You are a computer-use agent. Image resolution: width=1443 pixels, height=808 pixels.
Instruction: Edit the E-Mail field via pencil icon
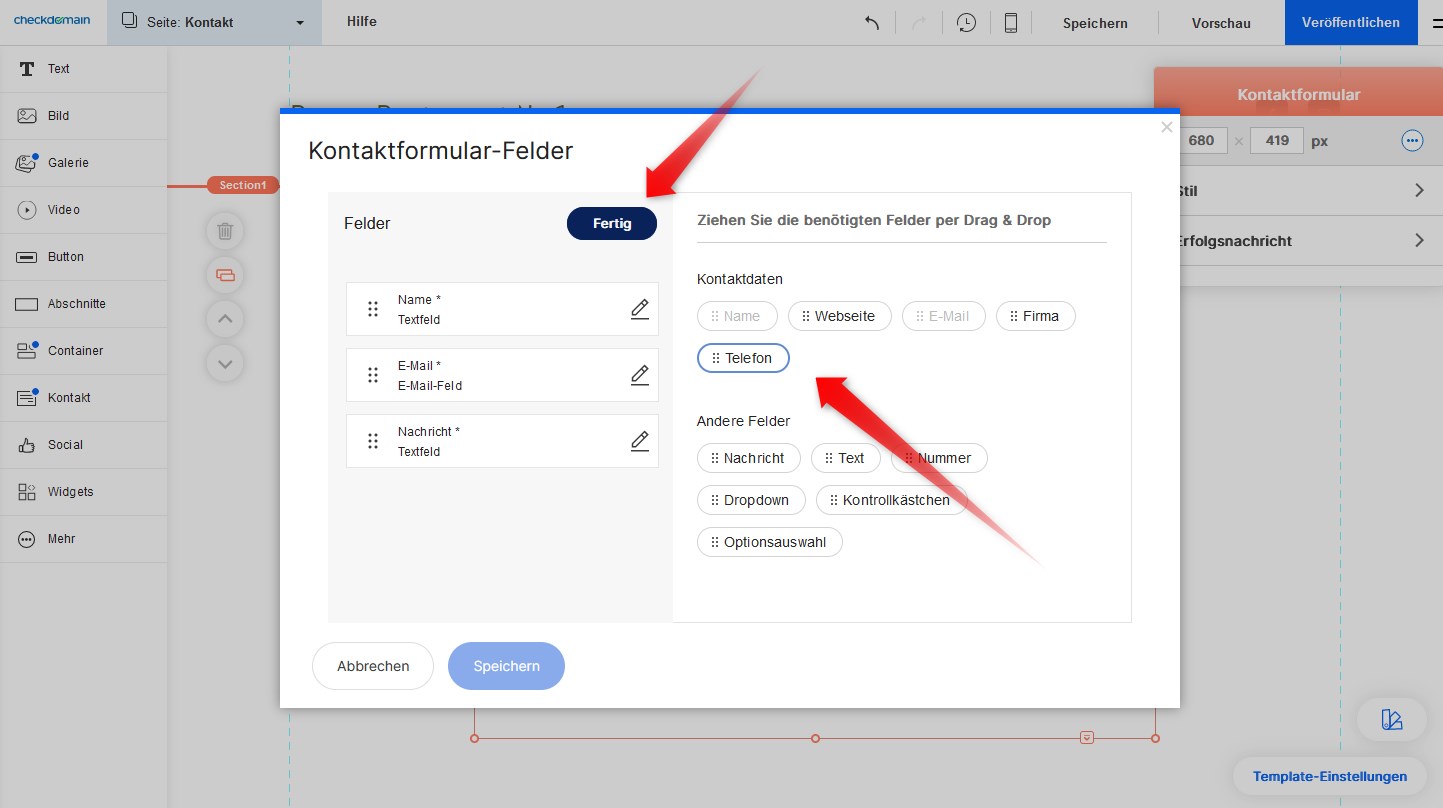click(640, 375)
